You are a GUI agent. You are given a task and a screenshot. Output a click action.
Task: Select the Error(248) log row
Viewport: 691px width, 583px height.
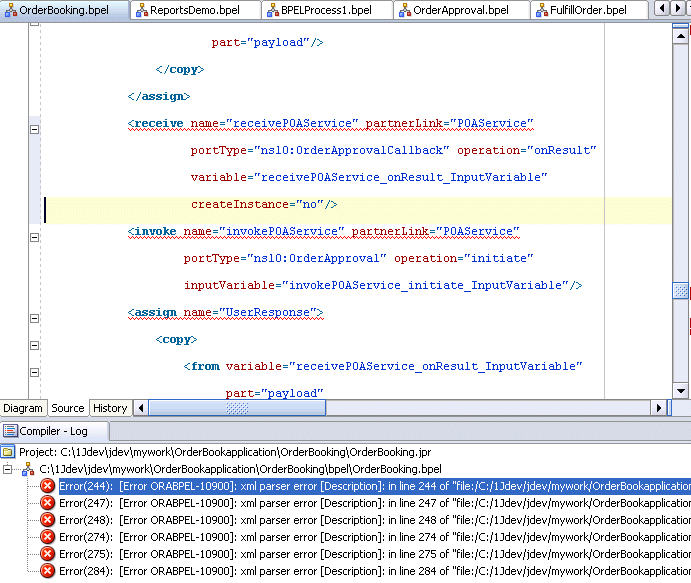click(x=375, y=520)
